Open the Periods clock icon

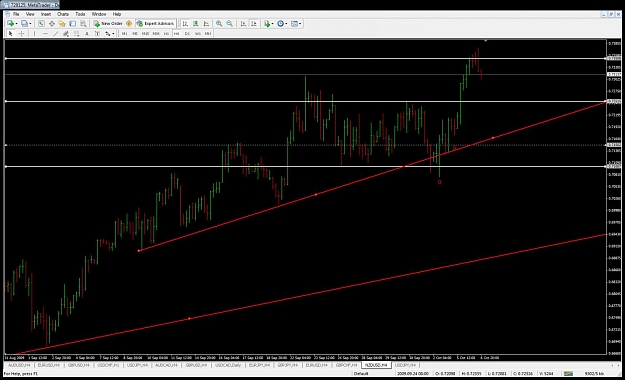(x=281, y=24)
